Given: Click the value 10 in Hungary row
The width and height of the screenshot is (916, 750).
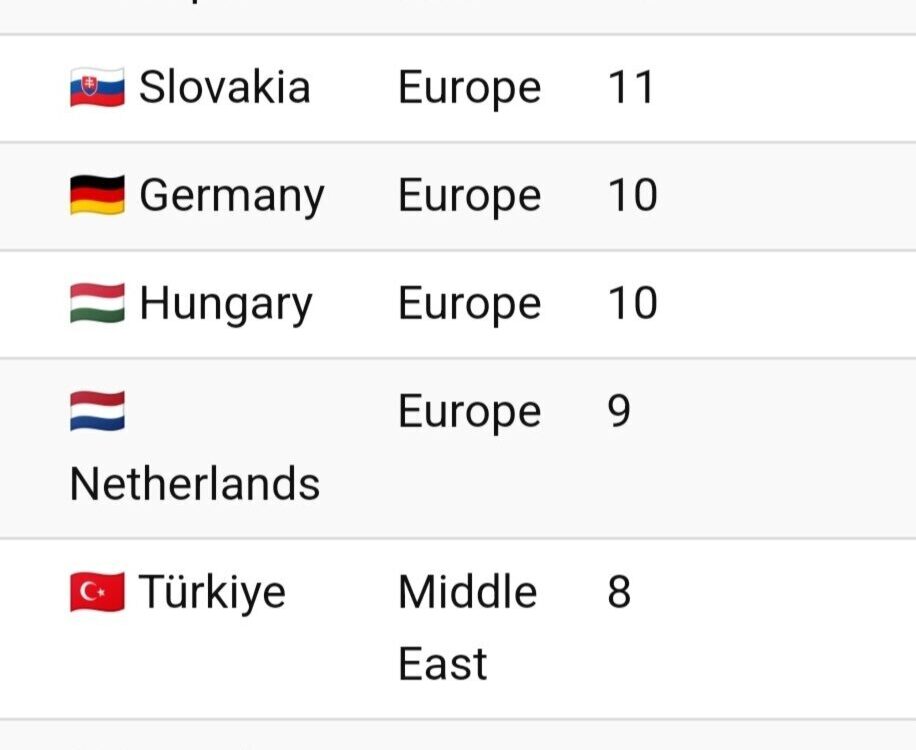Looking at the screenshot, I should [633, 303].
